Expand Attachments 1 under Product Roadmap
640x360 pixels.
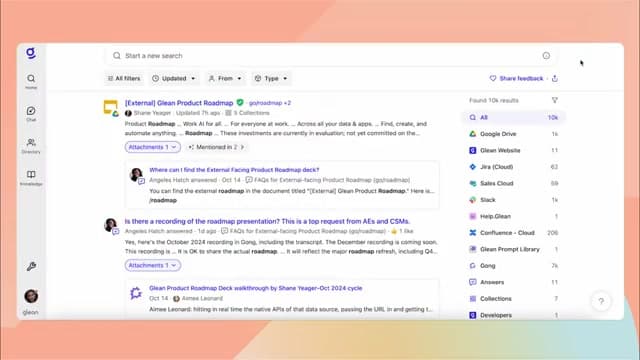tap(153, 147)
